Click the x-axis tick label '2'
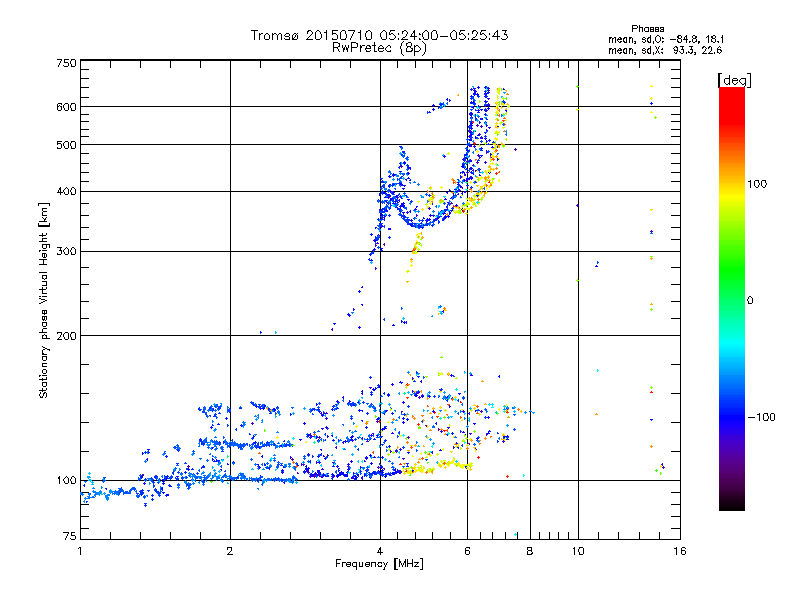800x600 pixels. 230,551
